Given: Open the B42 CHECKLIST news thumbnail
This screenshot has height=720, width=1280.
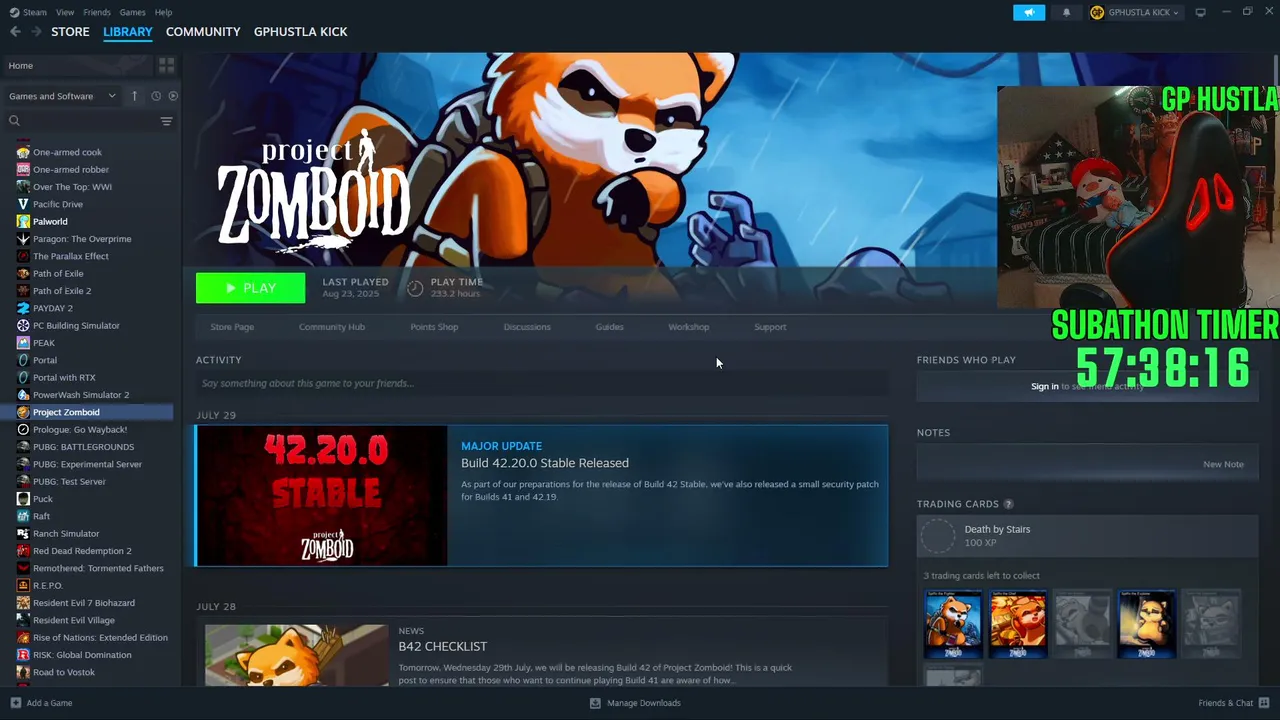Looking at the screenshot, I should pyautogui.click(x=297, y=655).
